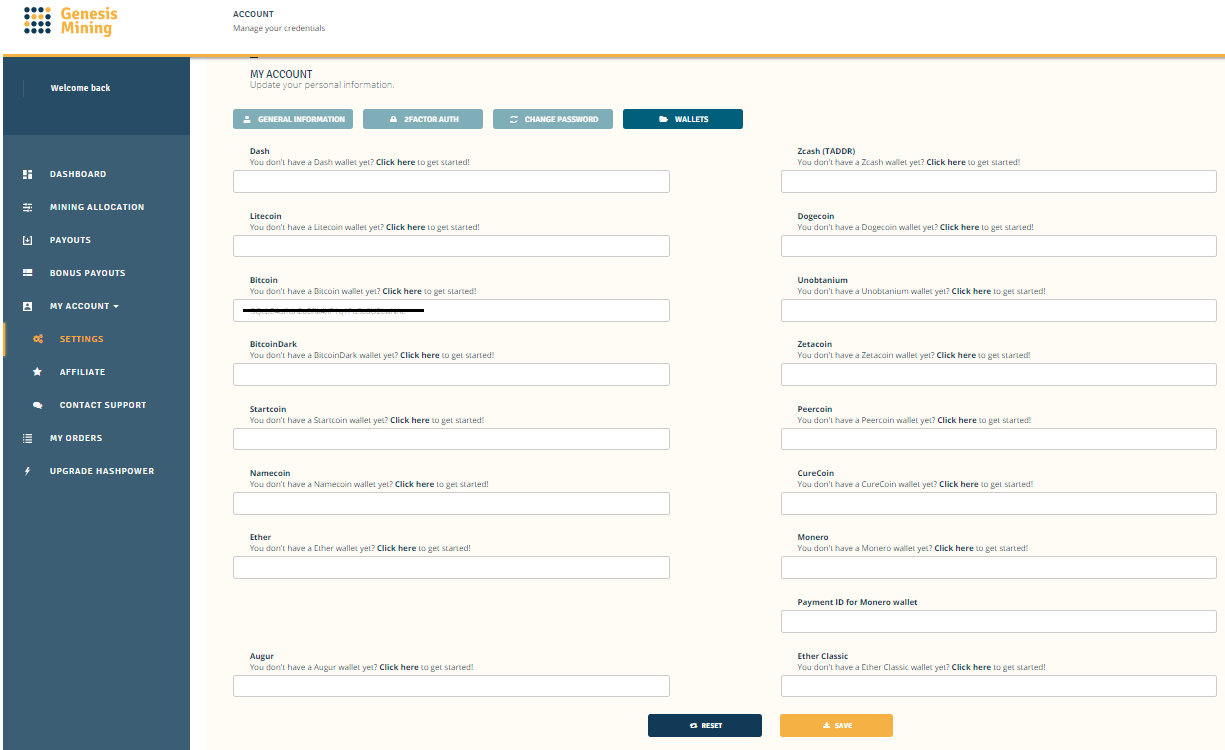The width and height of the screenshot is (1225, 750).
Task: Focus the Dash wallet address field
Action: click(x=451, y=181)
